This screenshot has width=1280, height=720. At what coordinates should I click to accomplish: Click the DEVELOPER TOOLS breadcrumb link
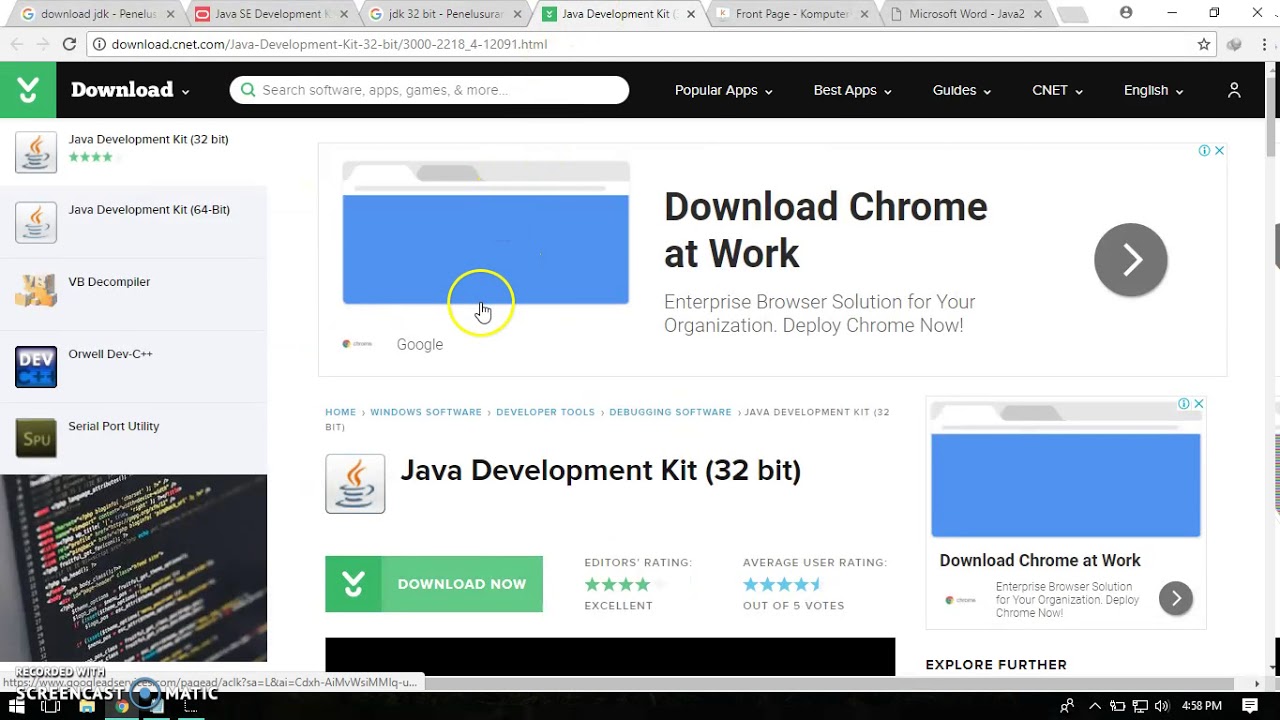point(545,412)
